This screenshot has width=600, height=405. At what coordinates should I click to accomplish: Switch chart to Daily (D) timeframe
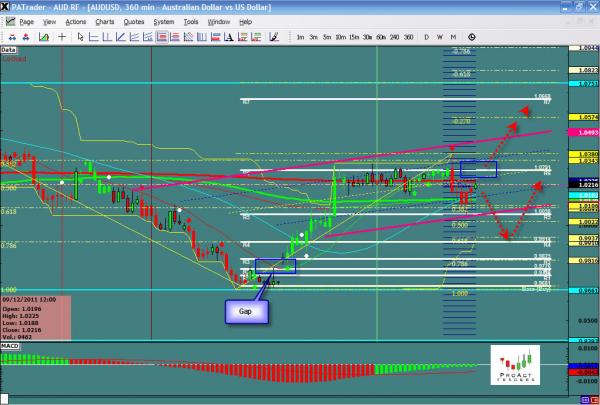[x=427, y=37]
